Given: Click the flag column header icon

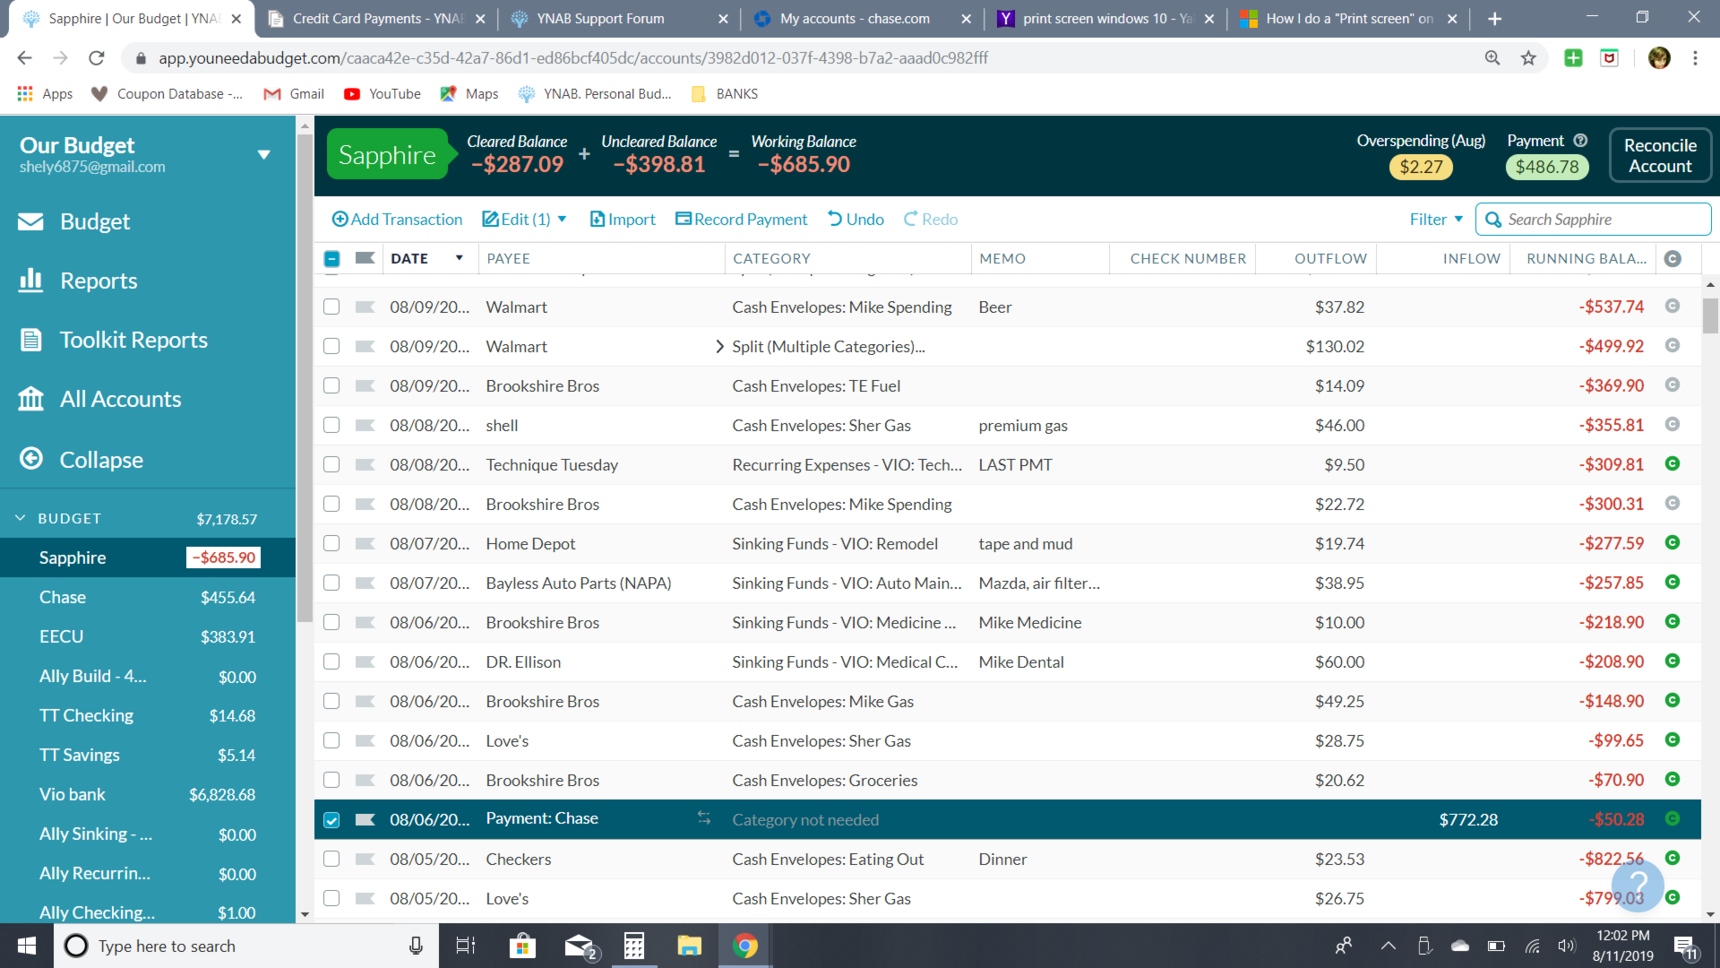Looking at the screenshot, I should 365,258.
